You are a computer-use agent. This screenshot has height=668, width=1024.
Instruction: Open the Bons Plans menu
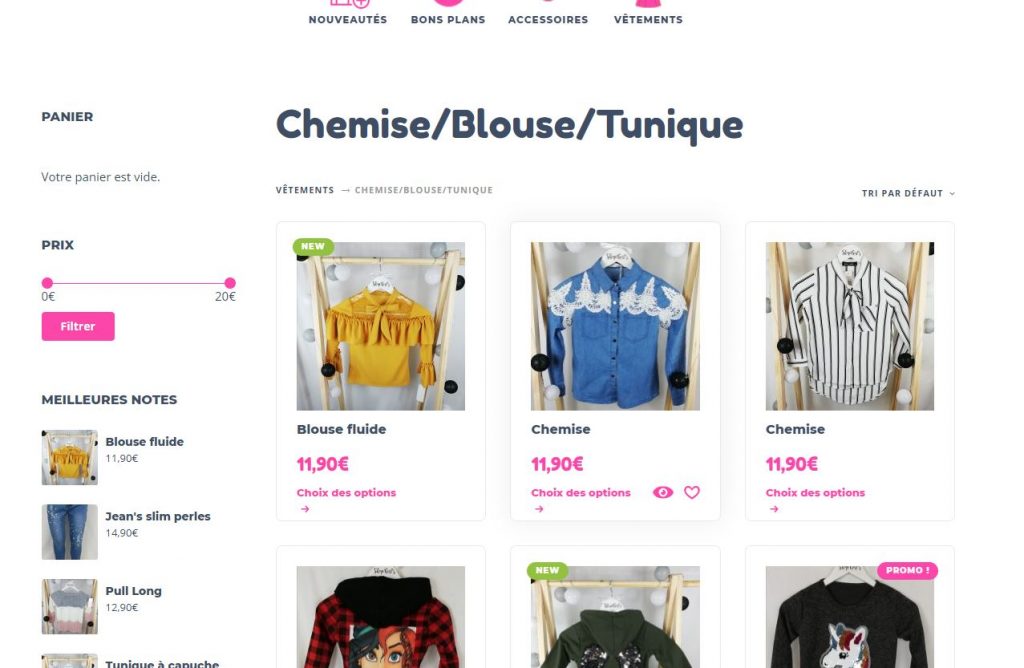[x=448, y=20]
